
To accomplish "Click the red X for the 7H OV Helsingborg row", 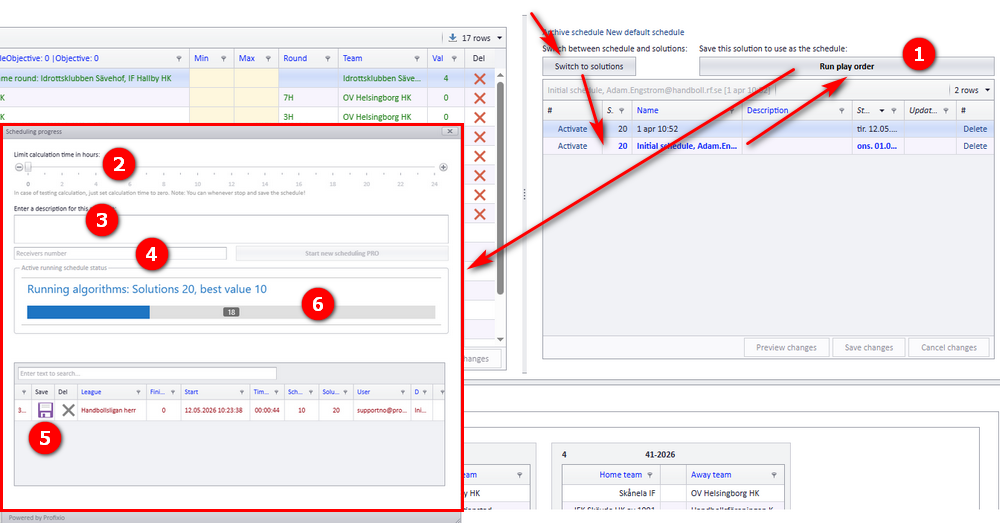I will (480, 98).
